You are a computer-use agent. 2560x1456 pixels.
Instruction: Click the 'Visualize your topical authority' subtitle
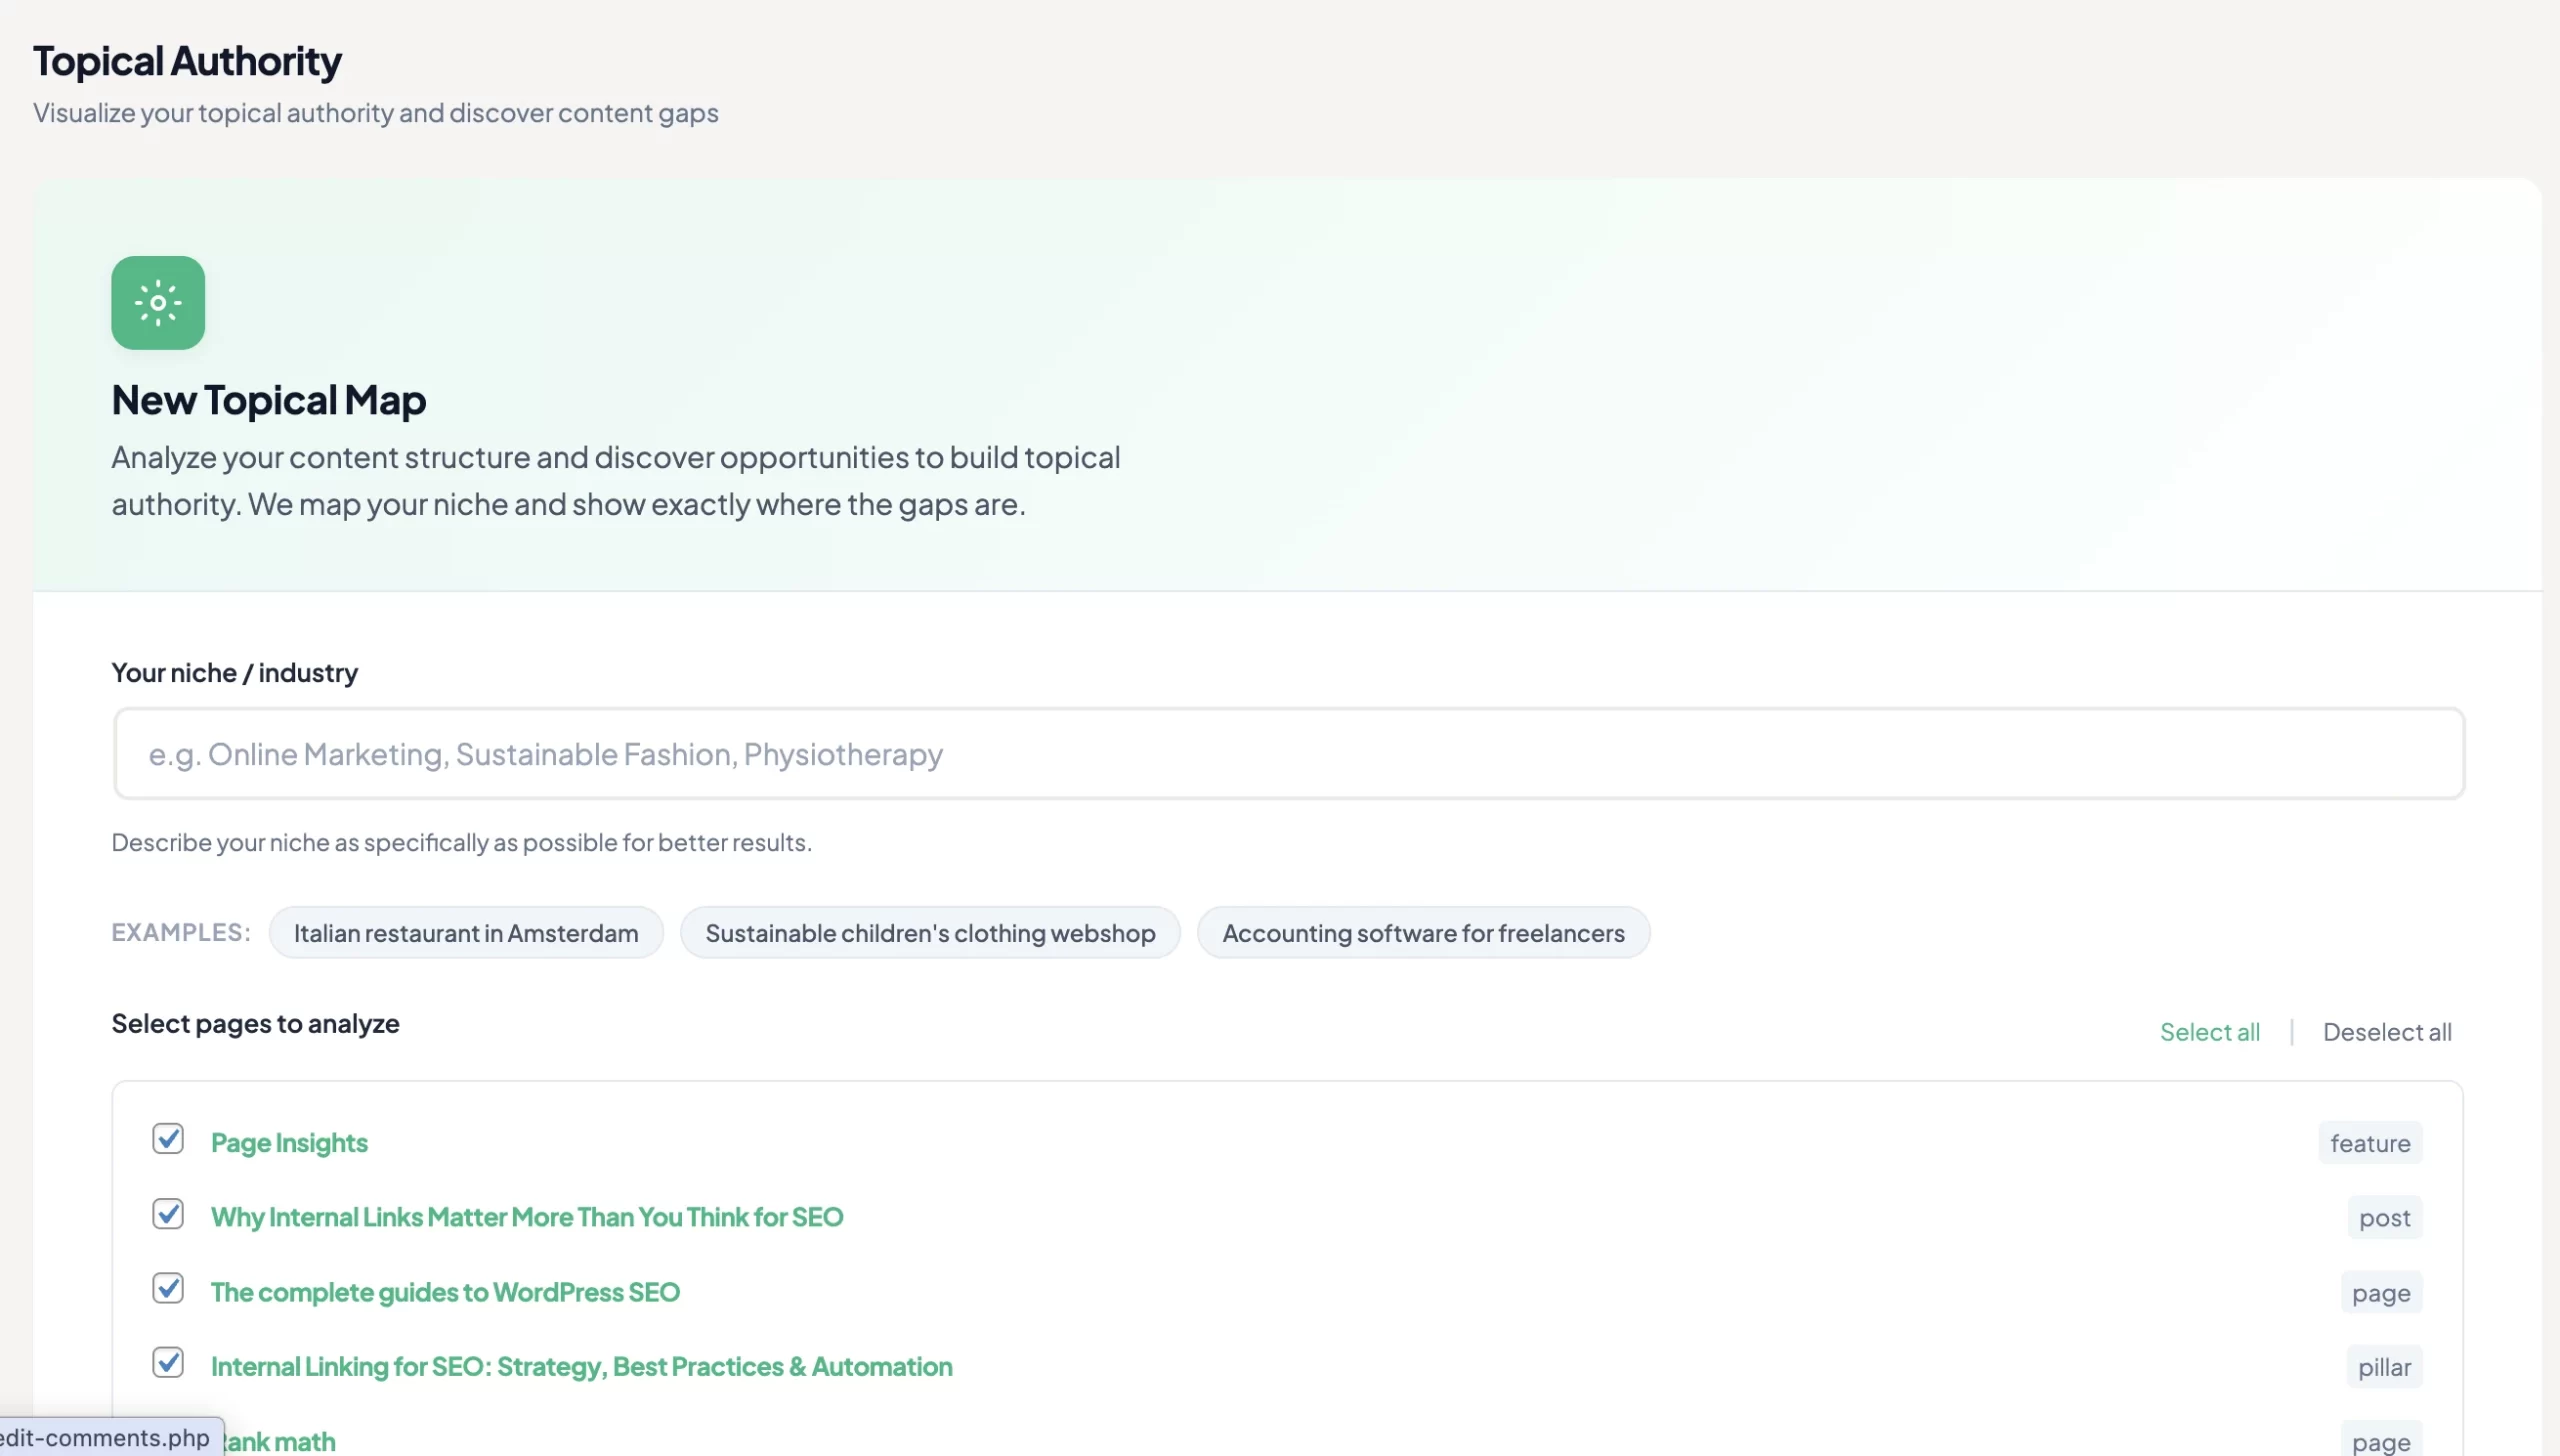pos(375,113)
